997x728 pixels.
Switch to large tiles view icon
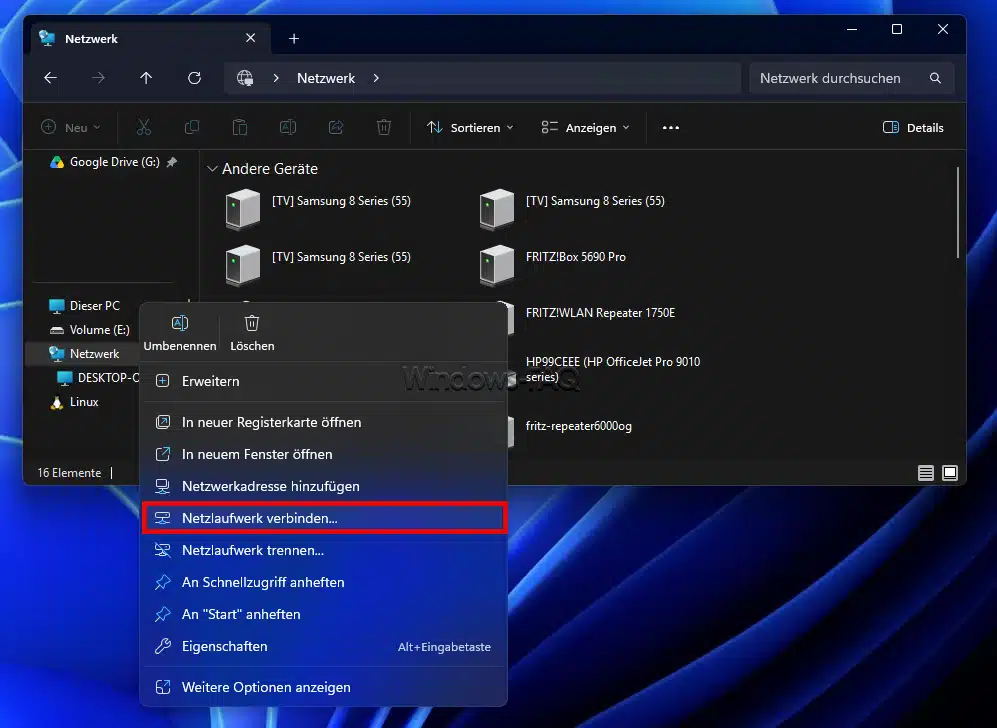pyautogui.click(x=950, y=473)
